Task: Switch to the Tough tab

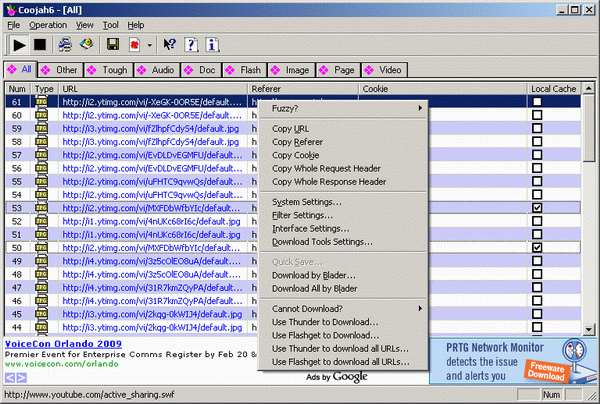Action: [109, 70]
